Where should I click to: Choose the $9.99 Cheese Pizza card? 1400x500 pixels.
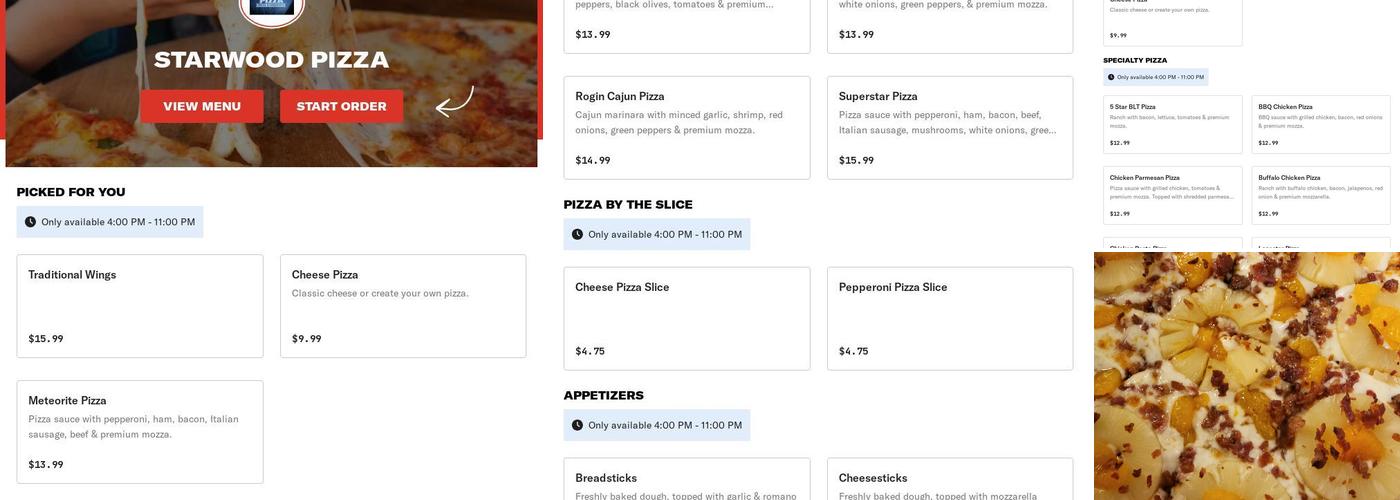[403, 306]
